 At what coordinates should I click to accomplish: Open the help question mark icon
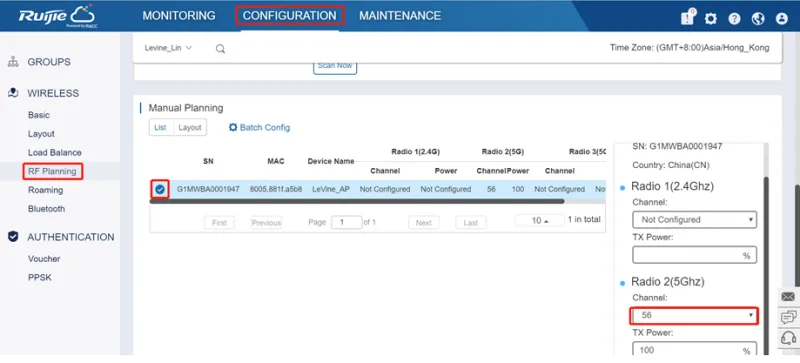(734, 19)
